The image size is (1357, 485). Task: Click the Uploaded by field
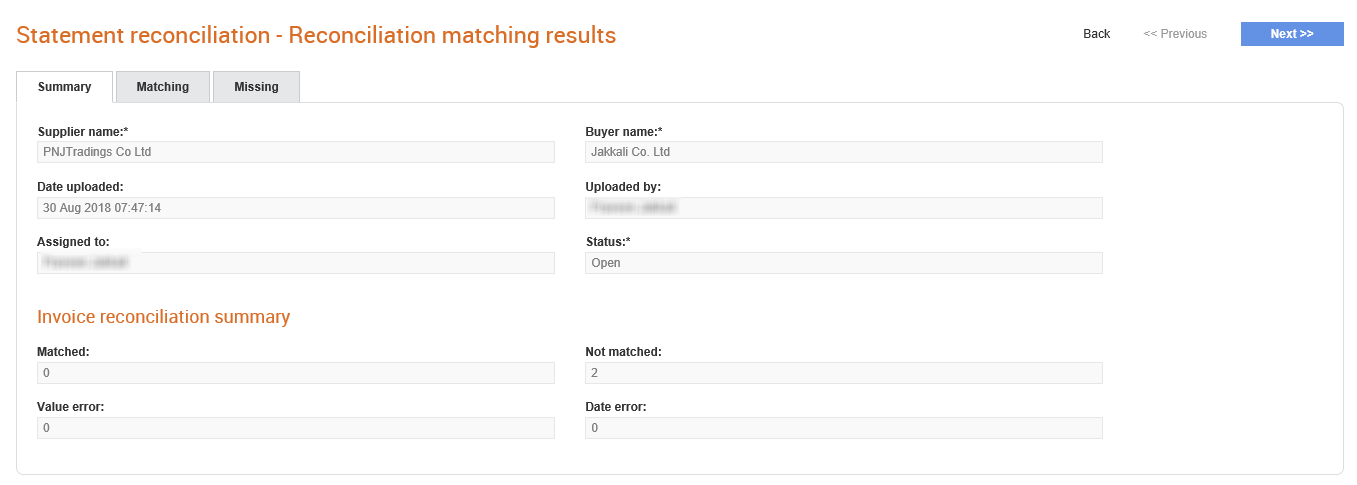pos(844,208)
